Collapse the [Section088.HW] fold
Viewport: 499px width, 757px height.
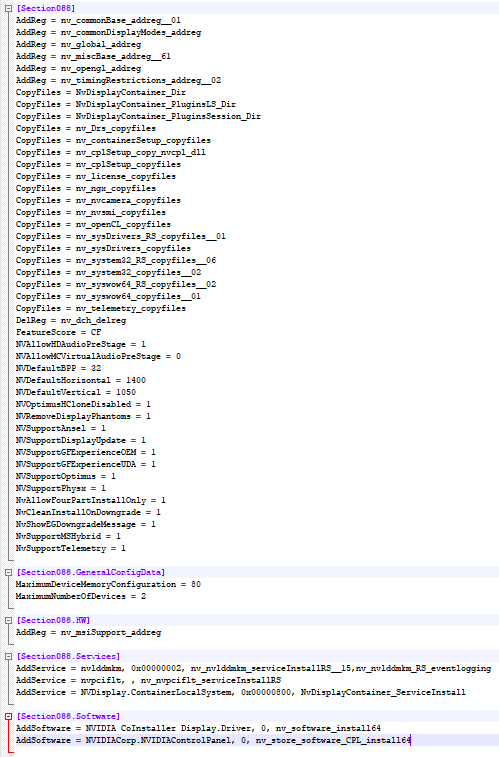8,620
